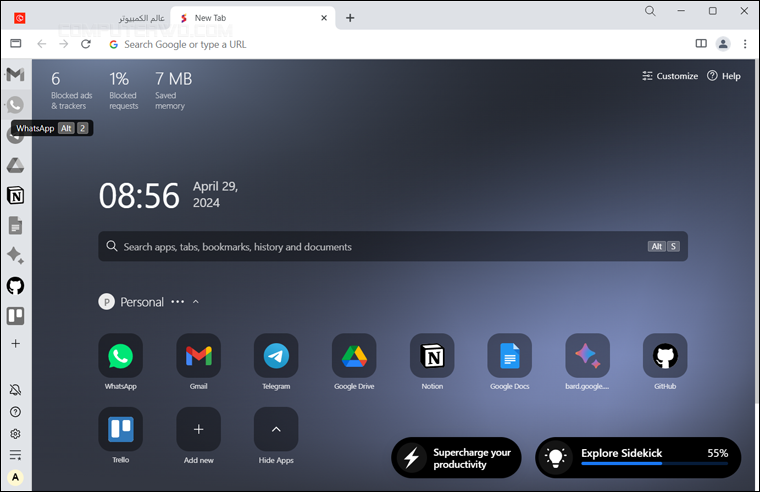Click the vertical scrollbar on the right
This screenshot has width=760, height=492.
pos(757,233)
